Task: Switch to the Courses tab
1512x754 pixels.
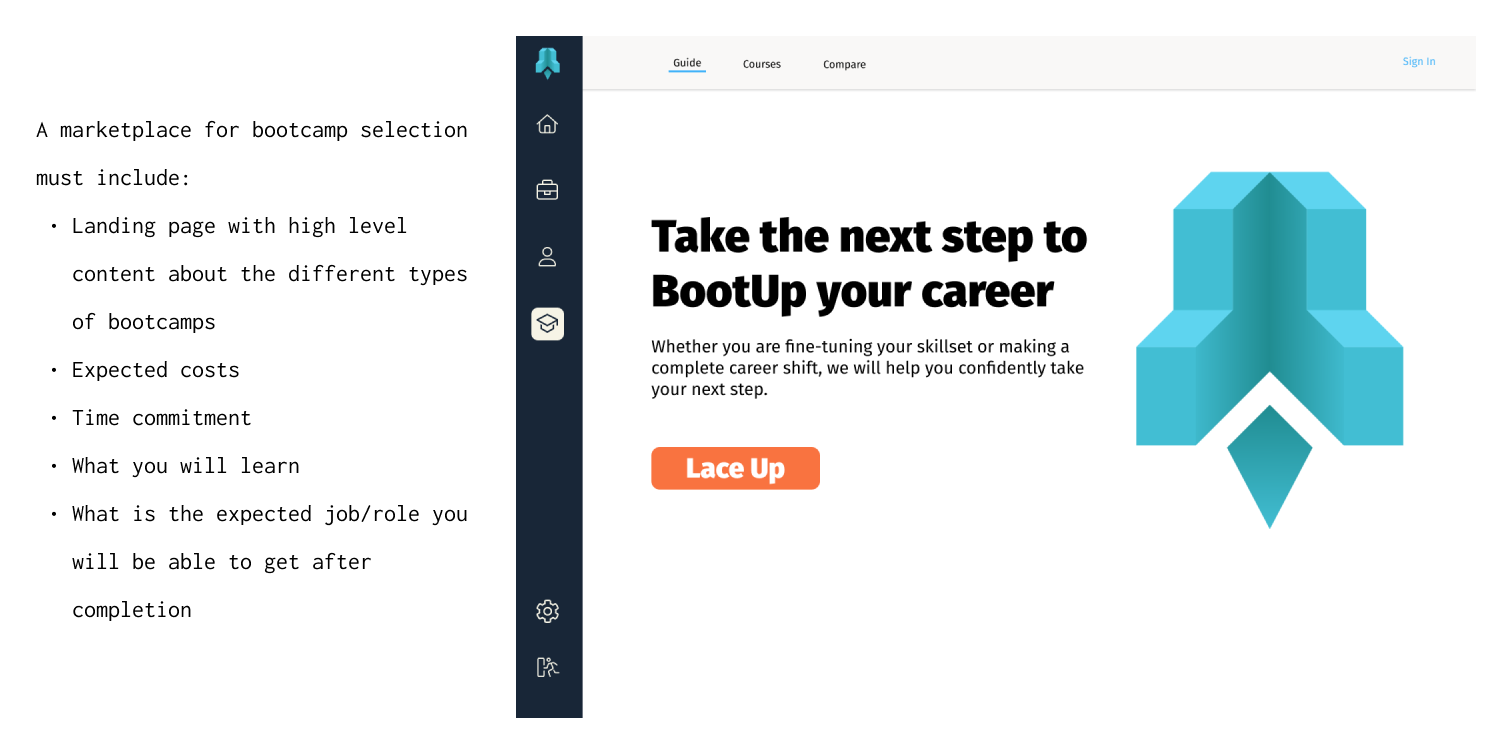Action: click(762, 64)
